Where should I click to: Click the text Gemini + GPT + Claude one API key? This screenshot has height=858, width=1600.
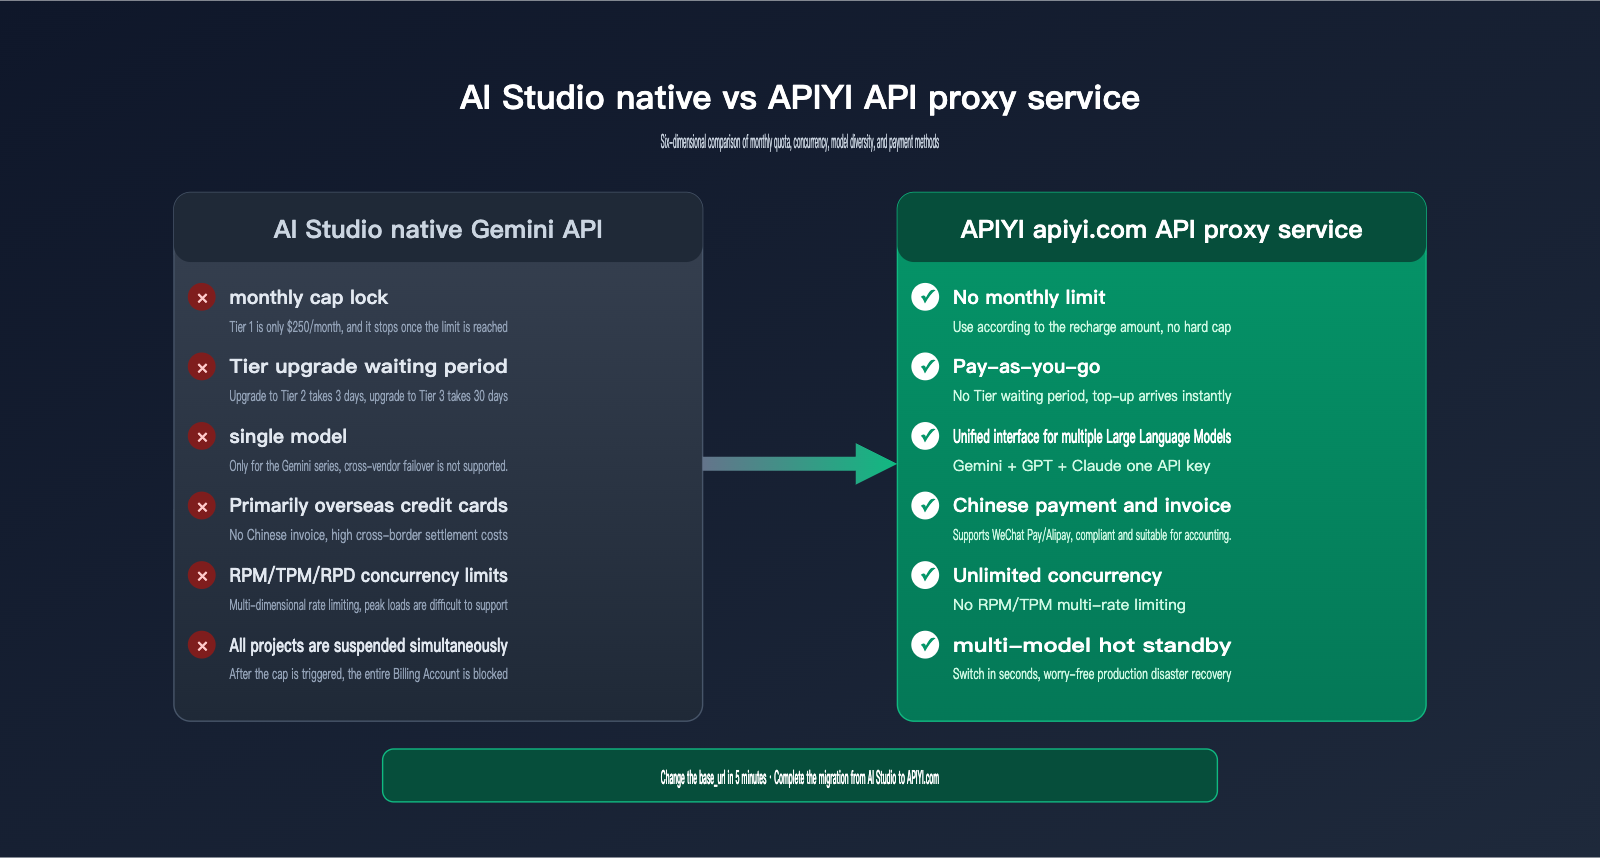pyautogui.click(x=1081, y=466)
